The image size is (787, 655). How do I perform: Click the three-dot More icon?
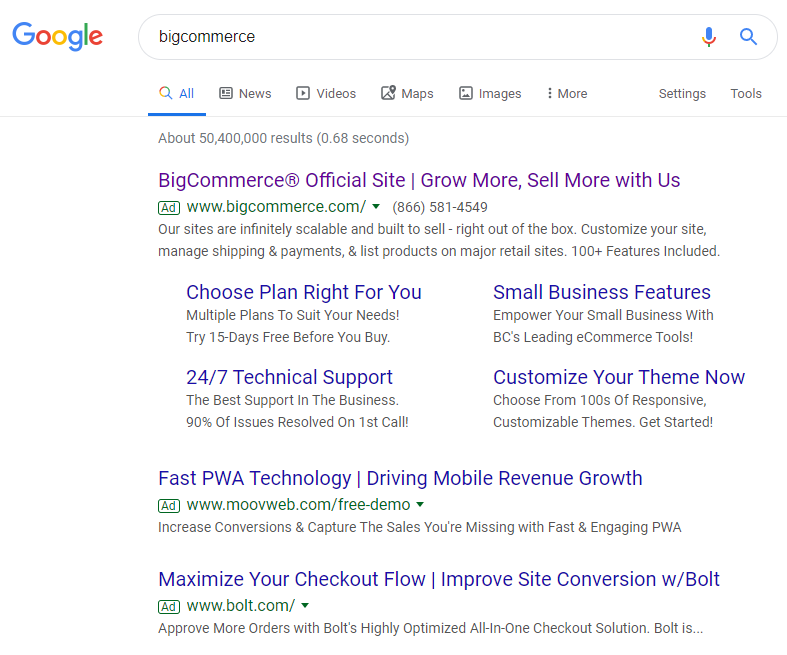point(549,93)
